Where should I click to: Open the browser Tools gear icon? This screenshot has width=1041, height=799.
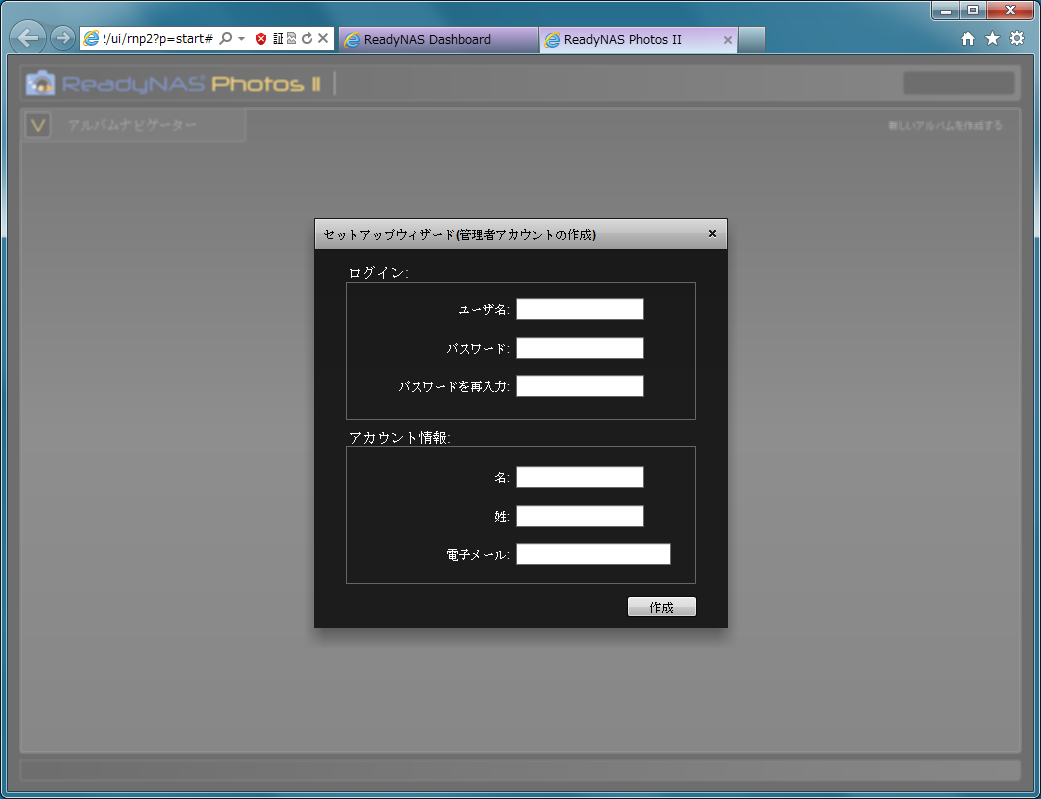[x=1017, y=39]
